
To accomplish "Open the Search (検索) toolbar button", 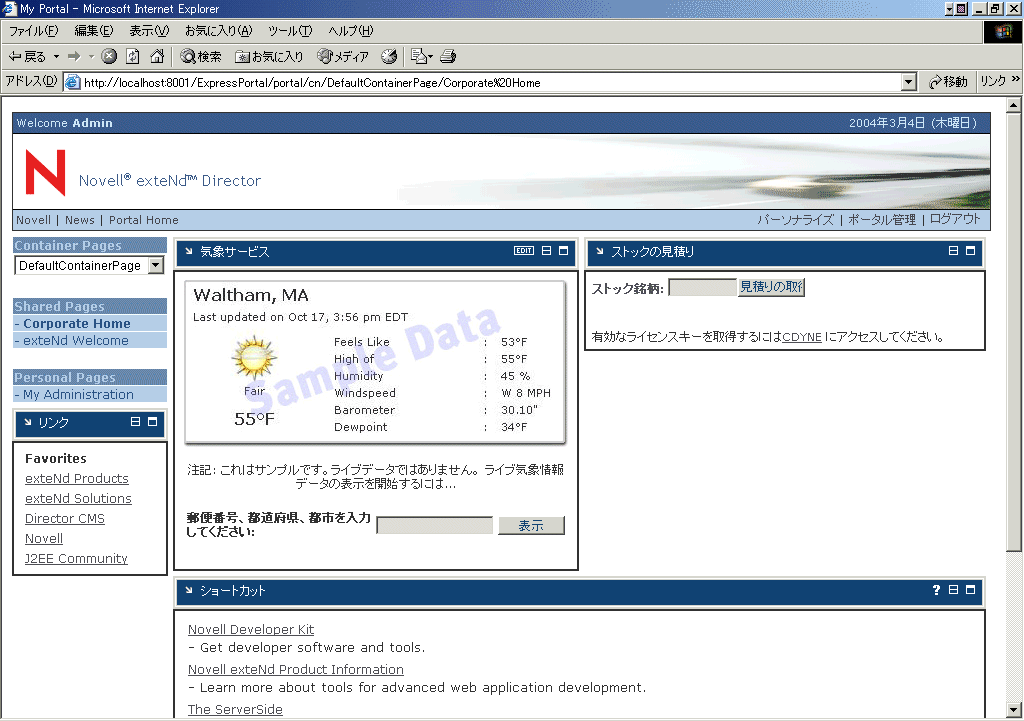I will 201,57.
